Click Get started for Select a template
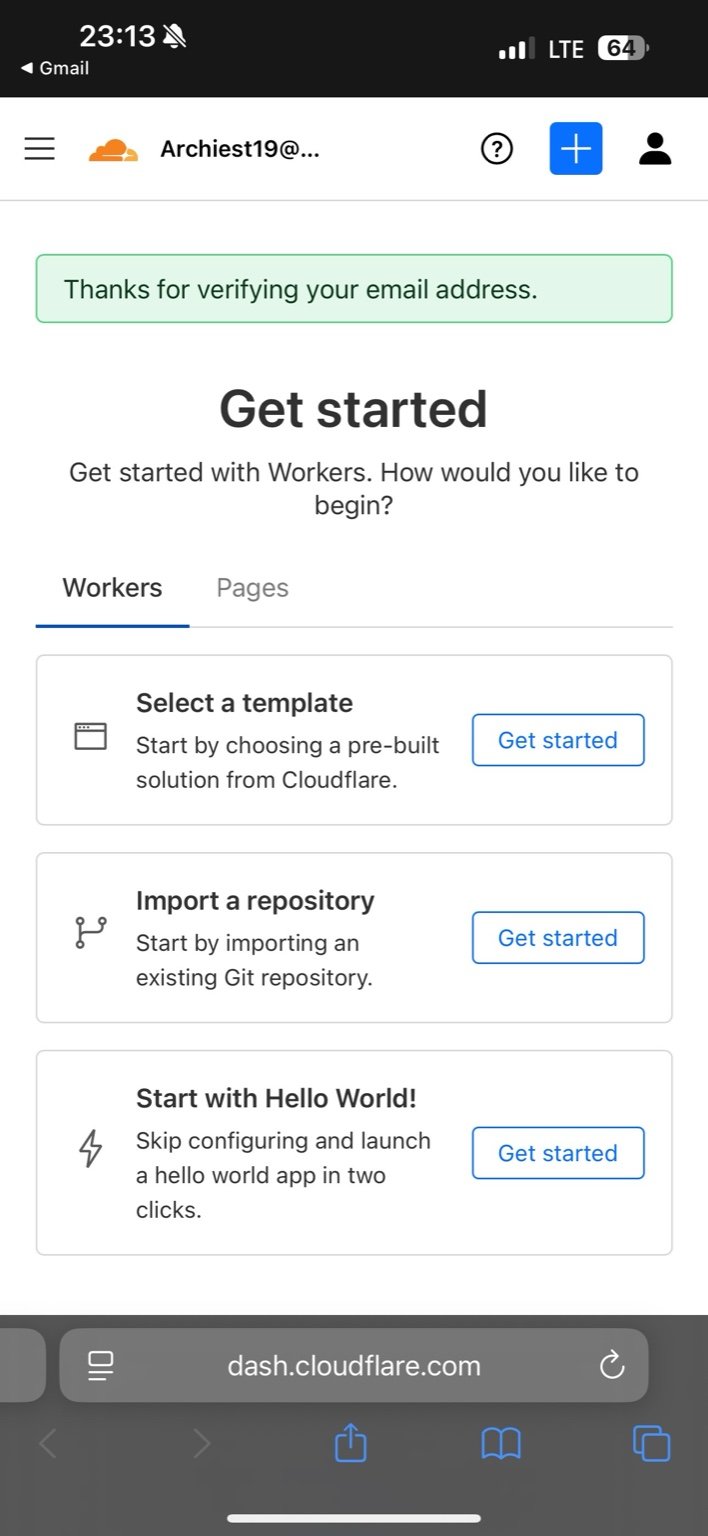This screenshot has height=1536, width=708. (x=558, y=740)
